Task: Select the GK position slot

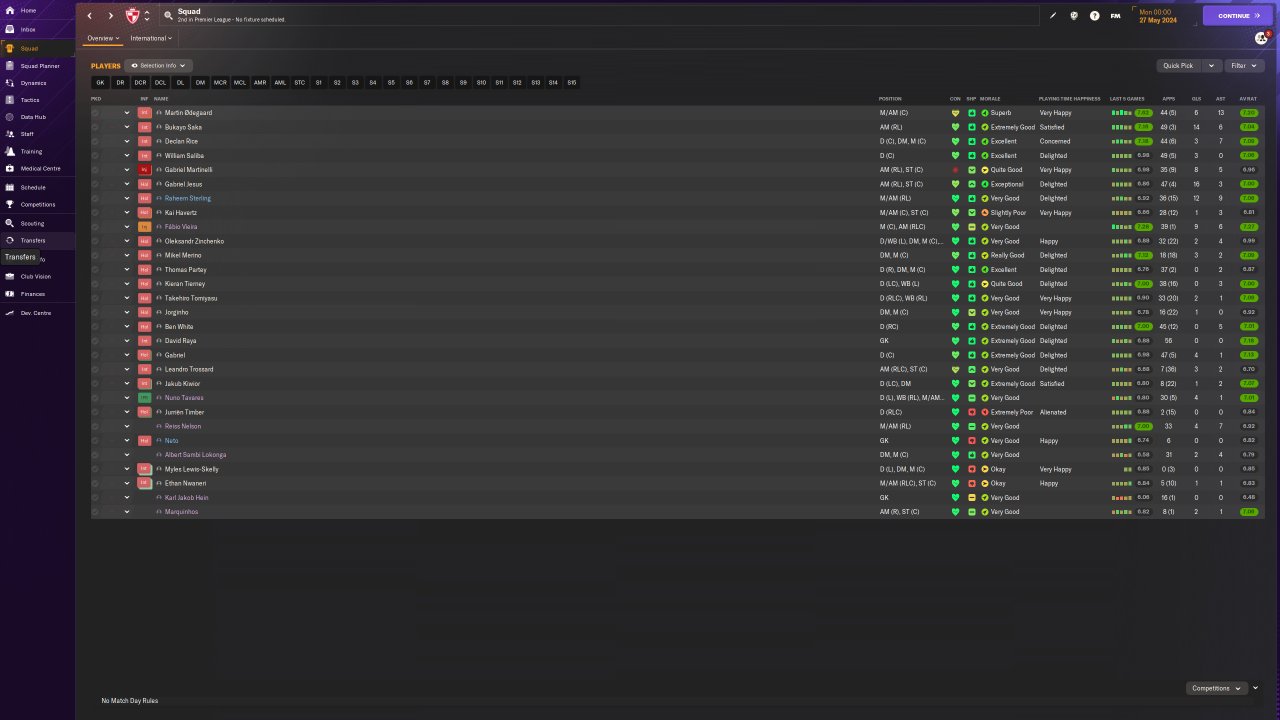Action: [100, 83]
